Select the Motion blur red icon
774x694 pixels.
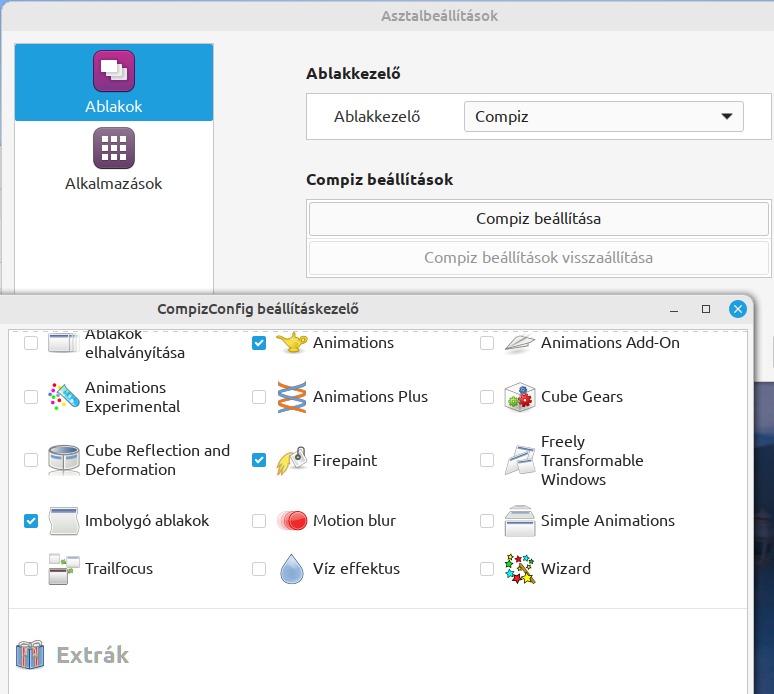291,521
